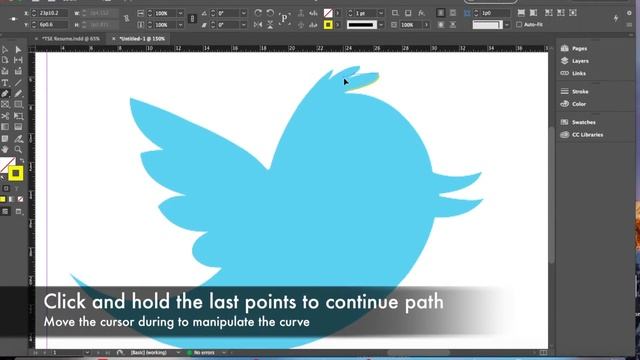This screenshot has width=640, height=360.
Task: Select the Content Placer tool
Action: [18, 71]
